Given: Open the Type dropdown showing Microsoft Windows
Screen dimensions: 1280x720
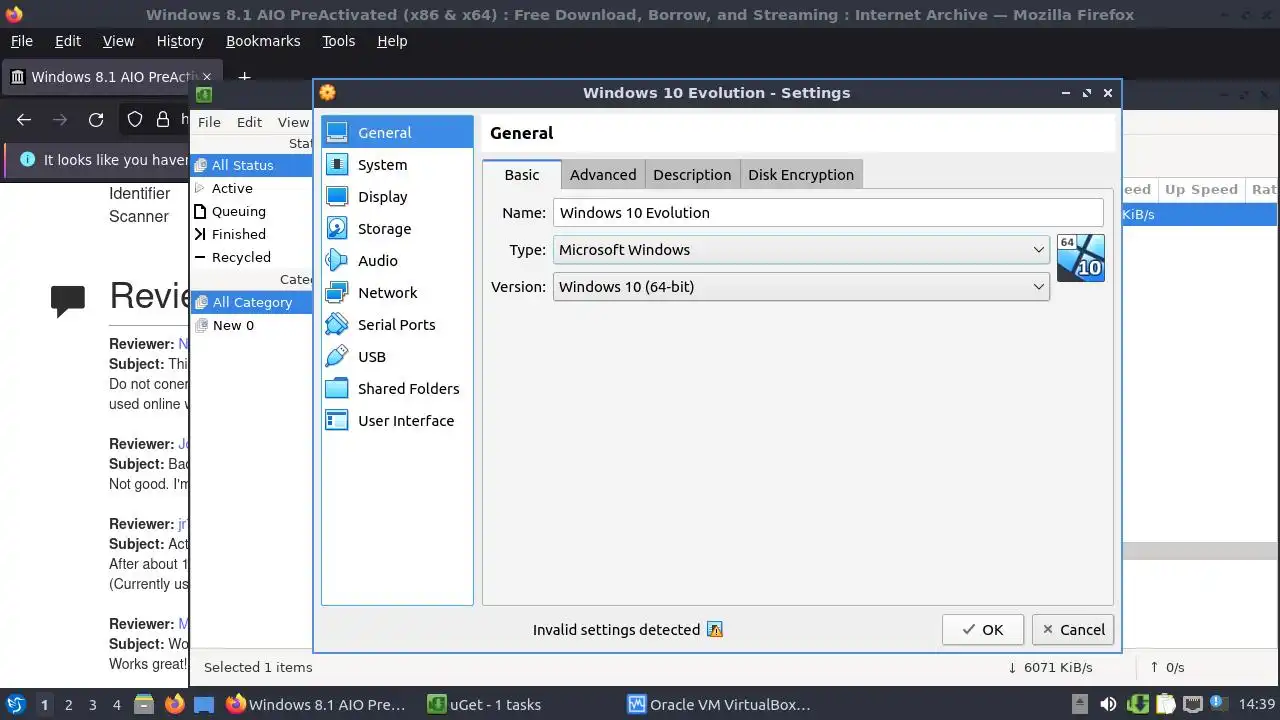Looking at the screenshot, I should 801,249.
